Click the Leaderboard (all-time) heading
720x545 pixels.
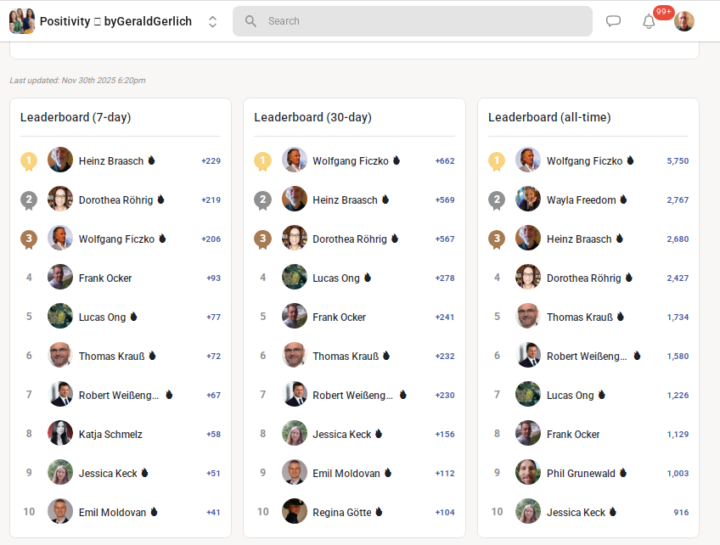coord(549,118)
